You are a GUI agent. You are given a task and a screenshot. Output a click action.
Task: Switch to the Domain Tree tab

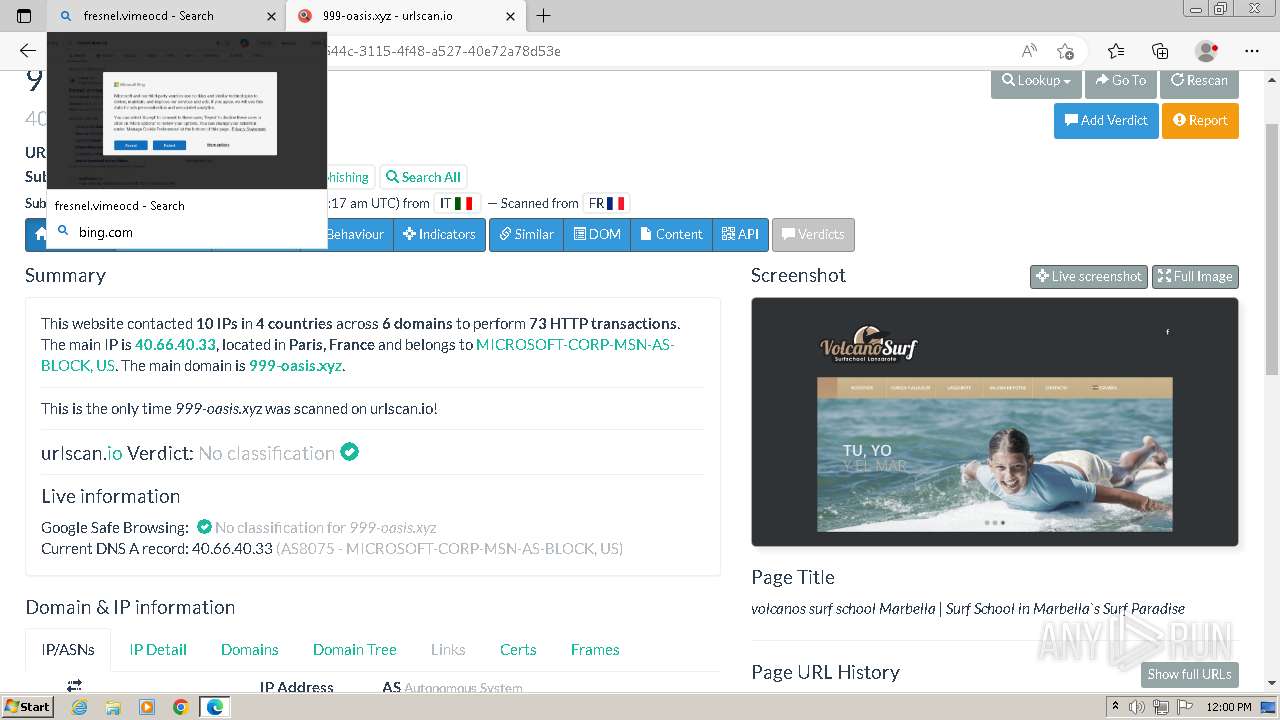click(355, 649)
